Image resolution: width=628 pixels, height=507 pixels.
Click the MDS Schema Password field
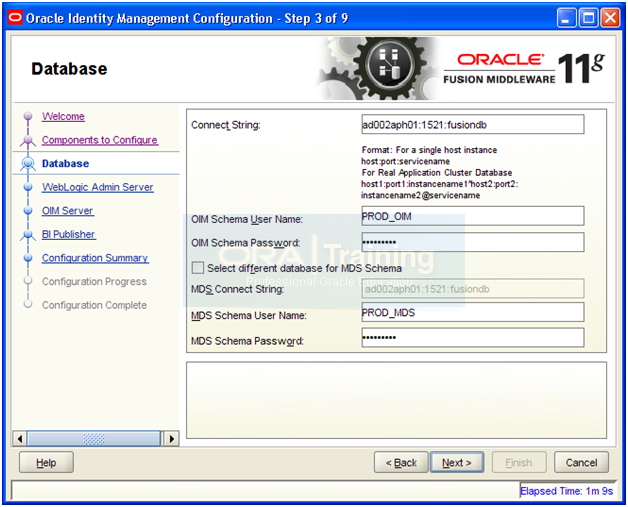tap(473, 338)
